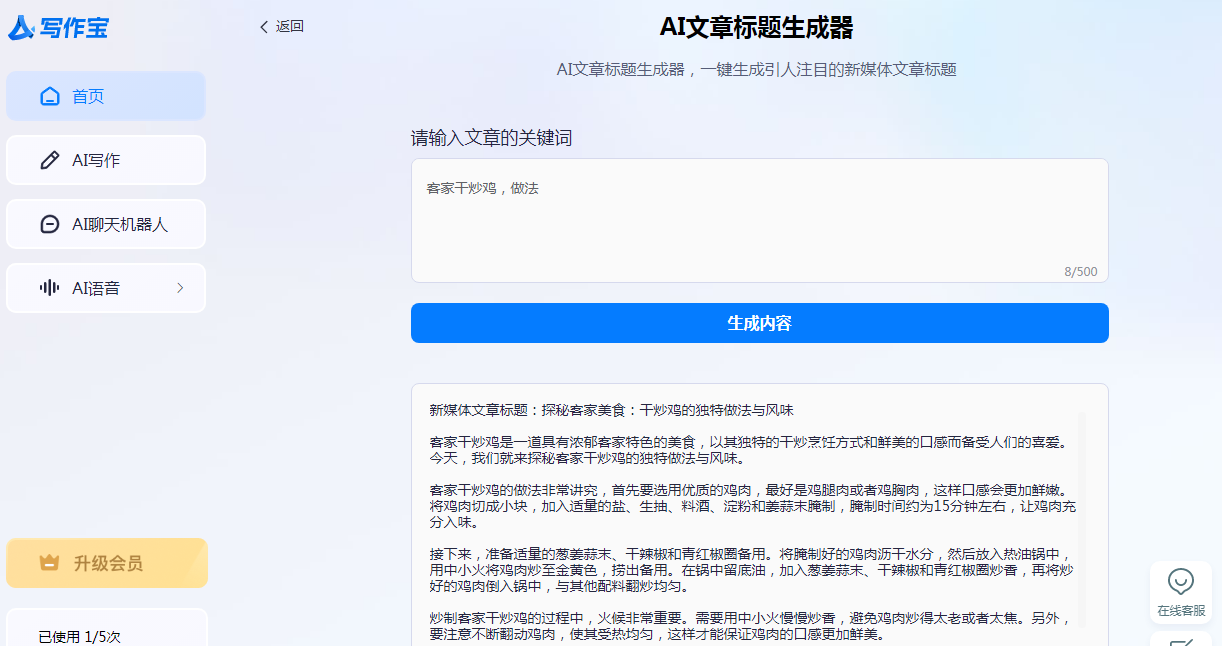The height and width of the screenshot is (646, 1222).
Task: Click the feedback edit icon below 在线客服
Action: [x=1181, y=641]
